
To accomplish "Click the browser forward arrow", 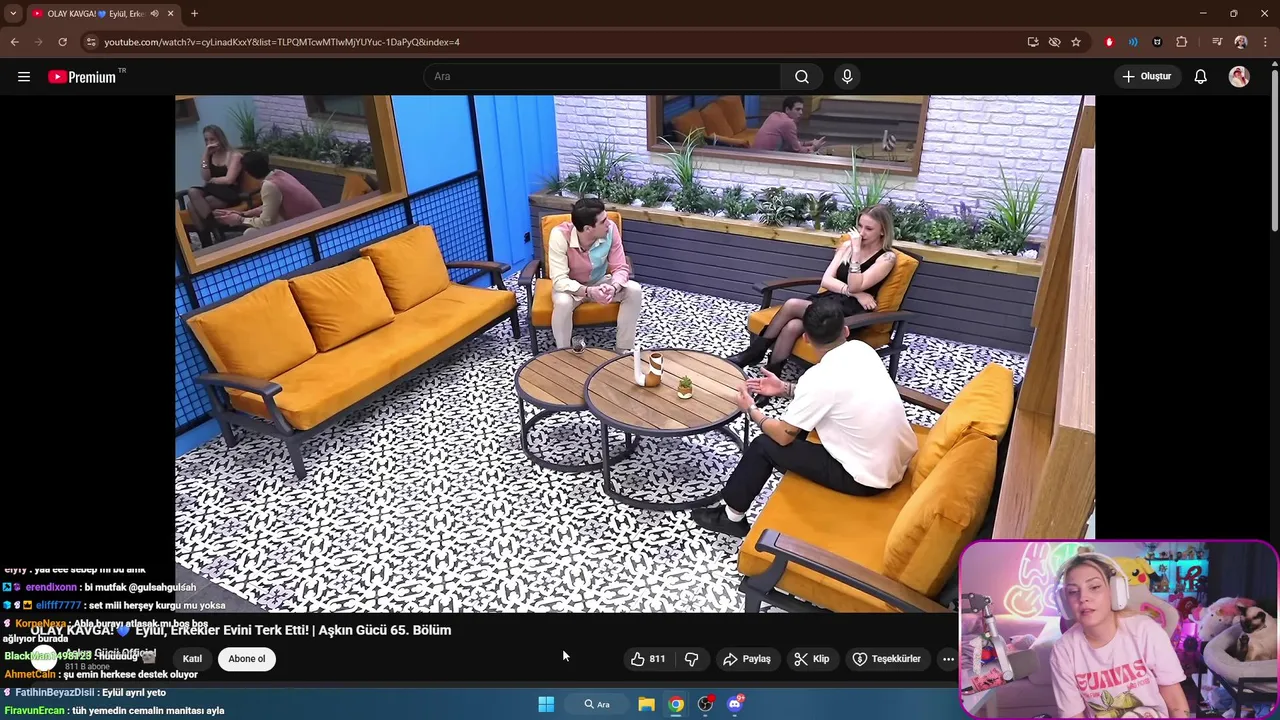I will point(38,42).
